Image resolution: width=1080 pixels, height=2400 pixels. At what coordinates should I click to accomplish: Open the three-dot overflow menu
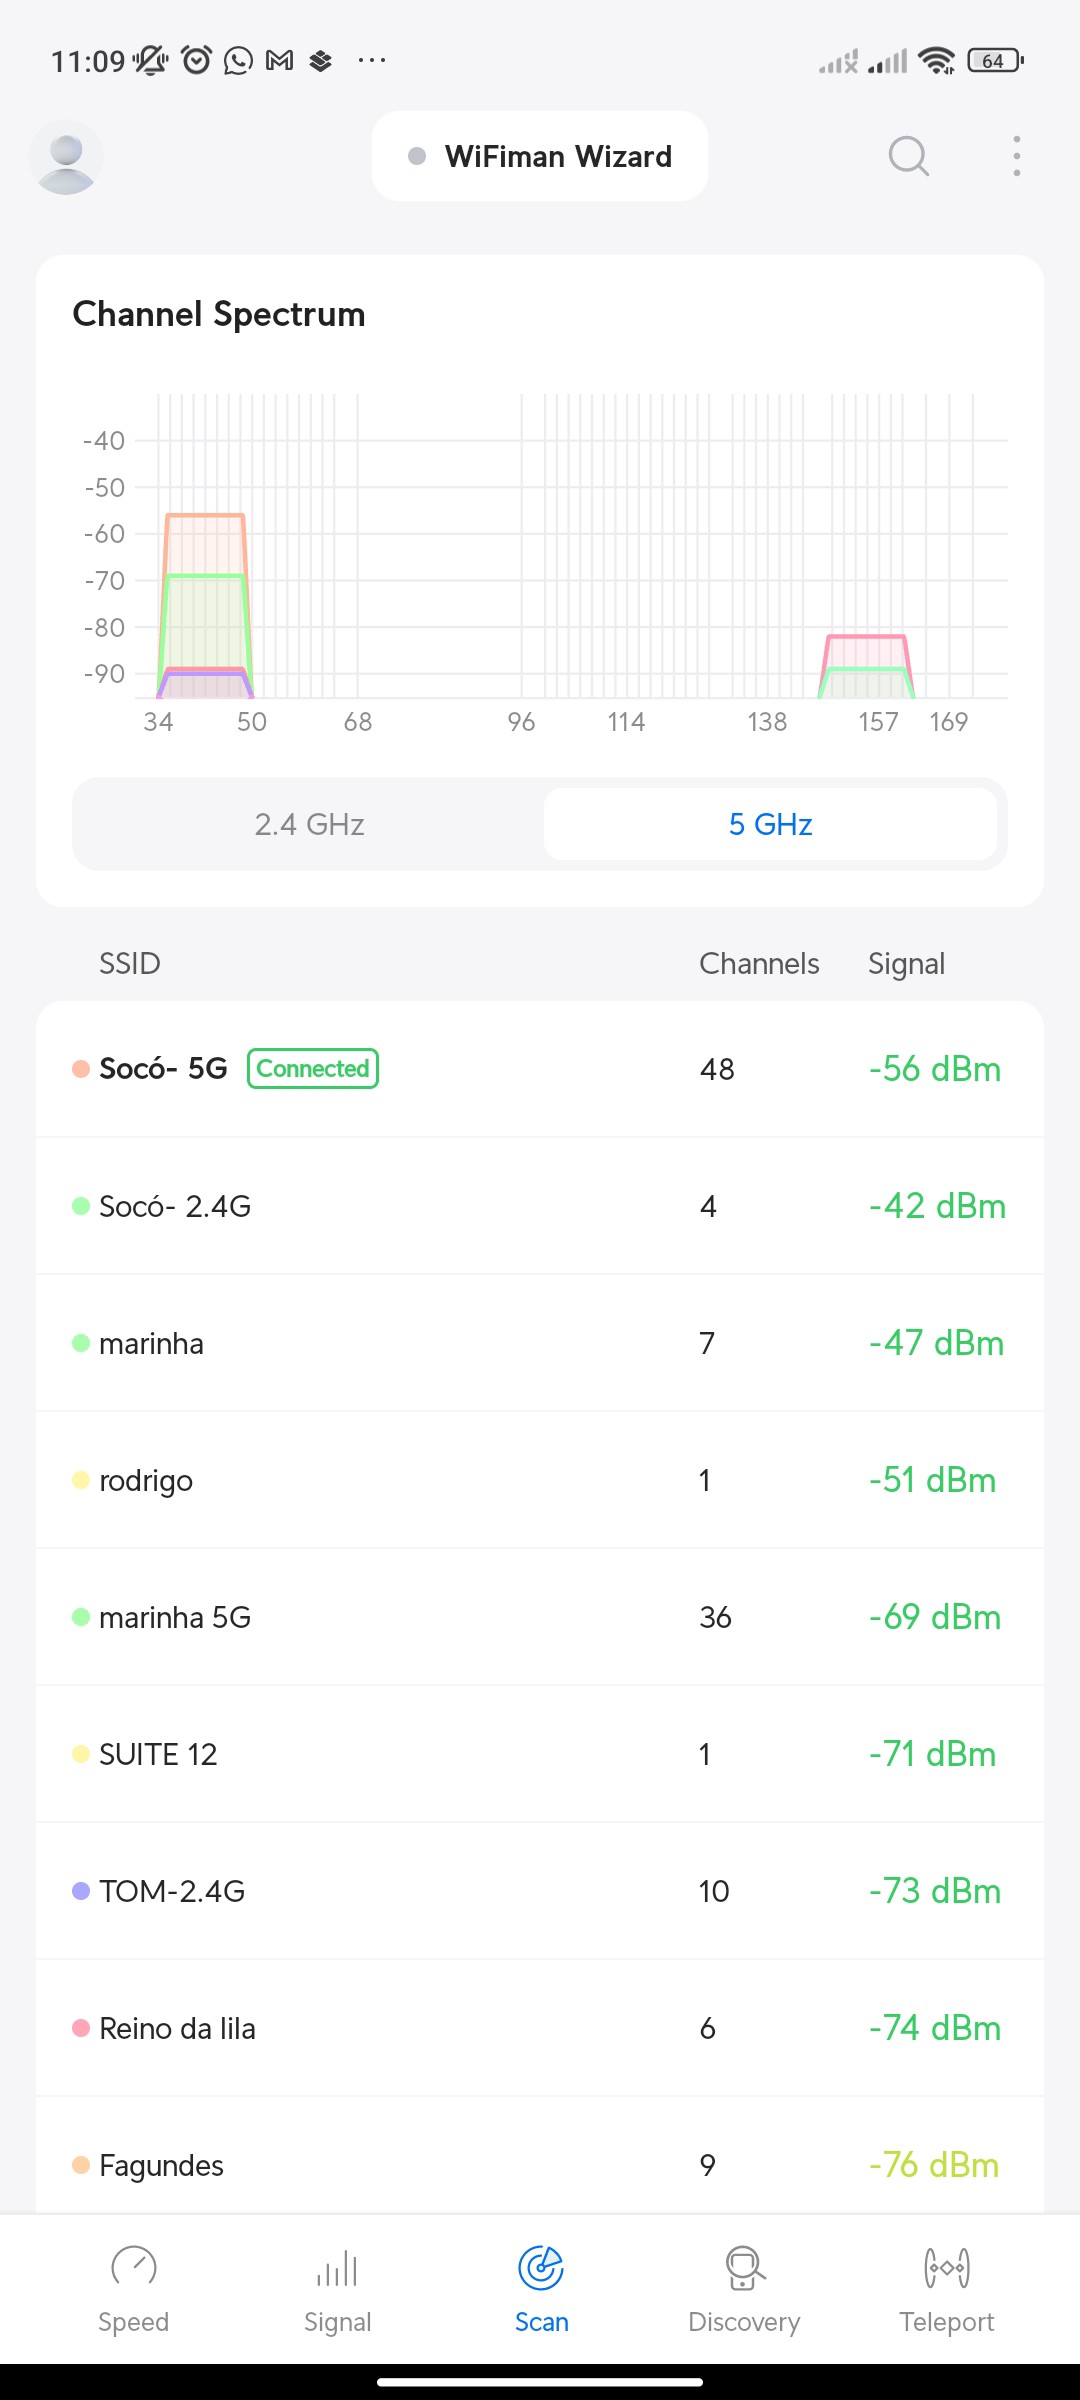1016,156
